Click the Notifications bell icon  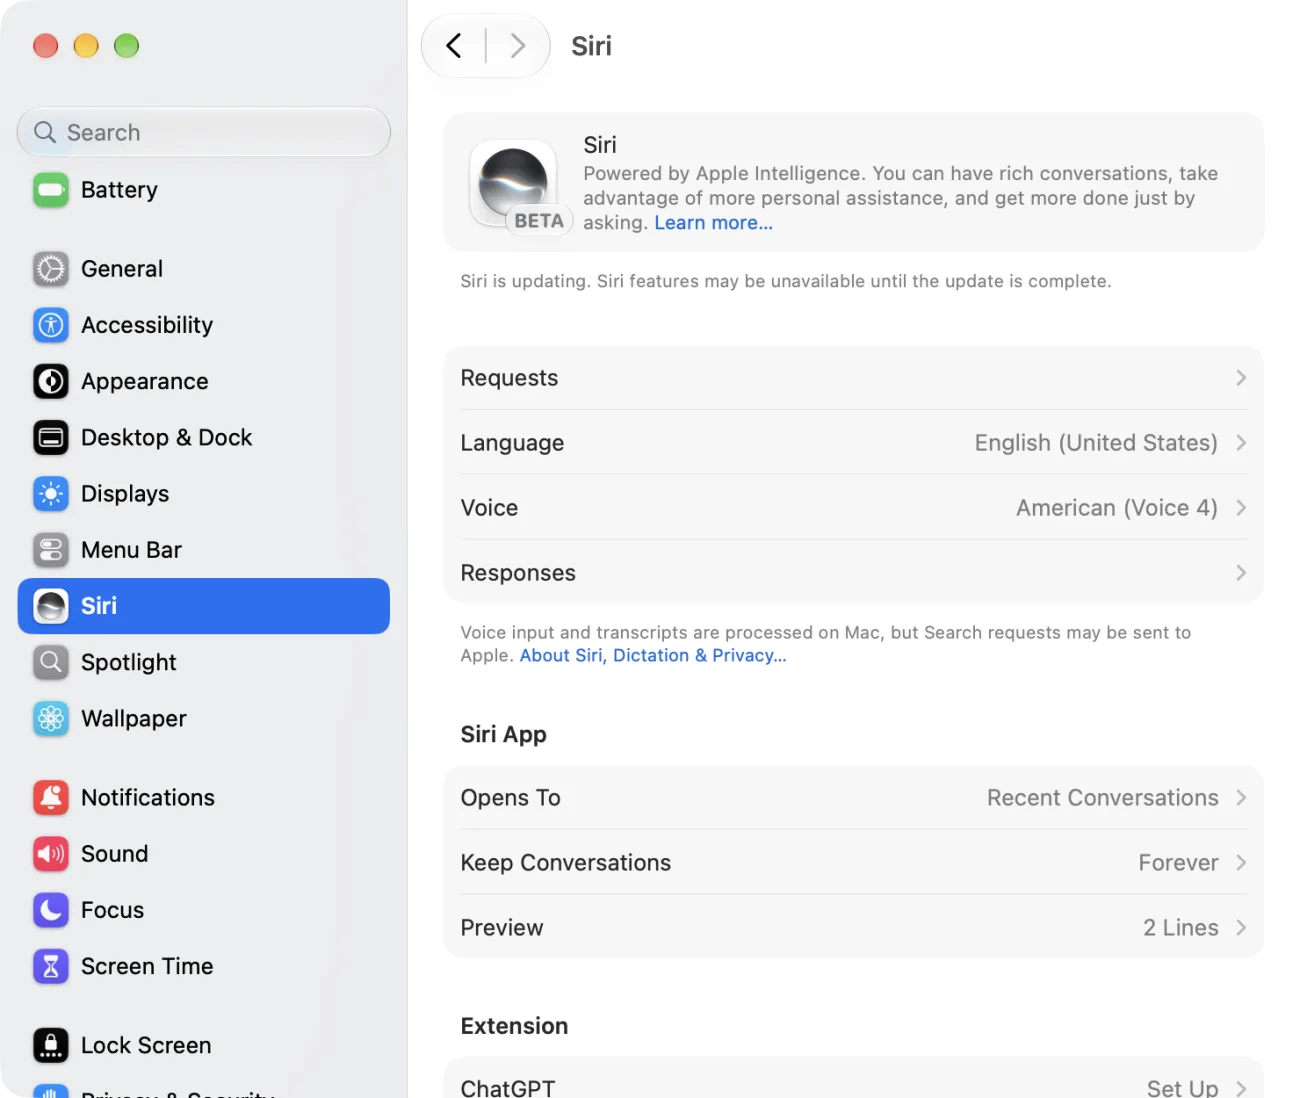tap(51, 797)
